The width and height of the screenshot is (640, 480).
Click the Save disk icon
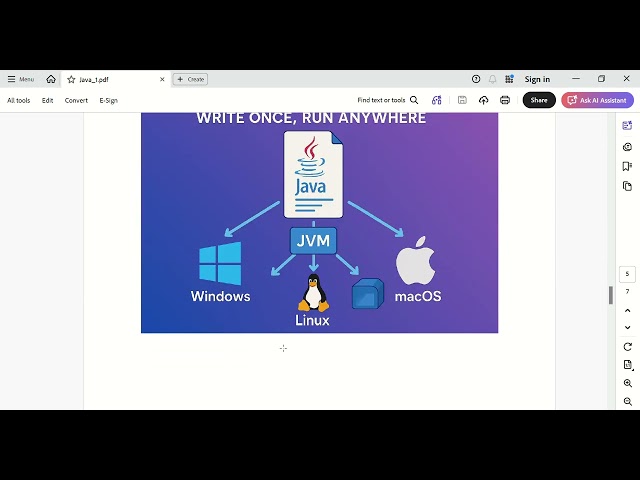(462, 100)
